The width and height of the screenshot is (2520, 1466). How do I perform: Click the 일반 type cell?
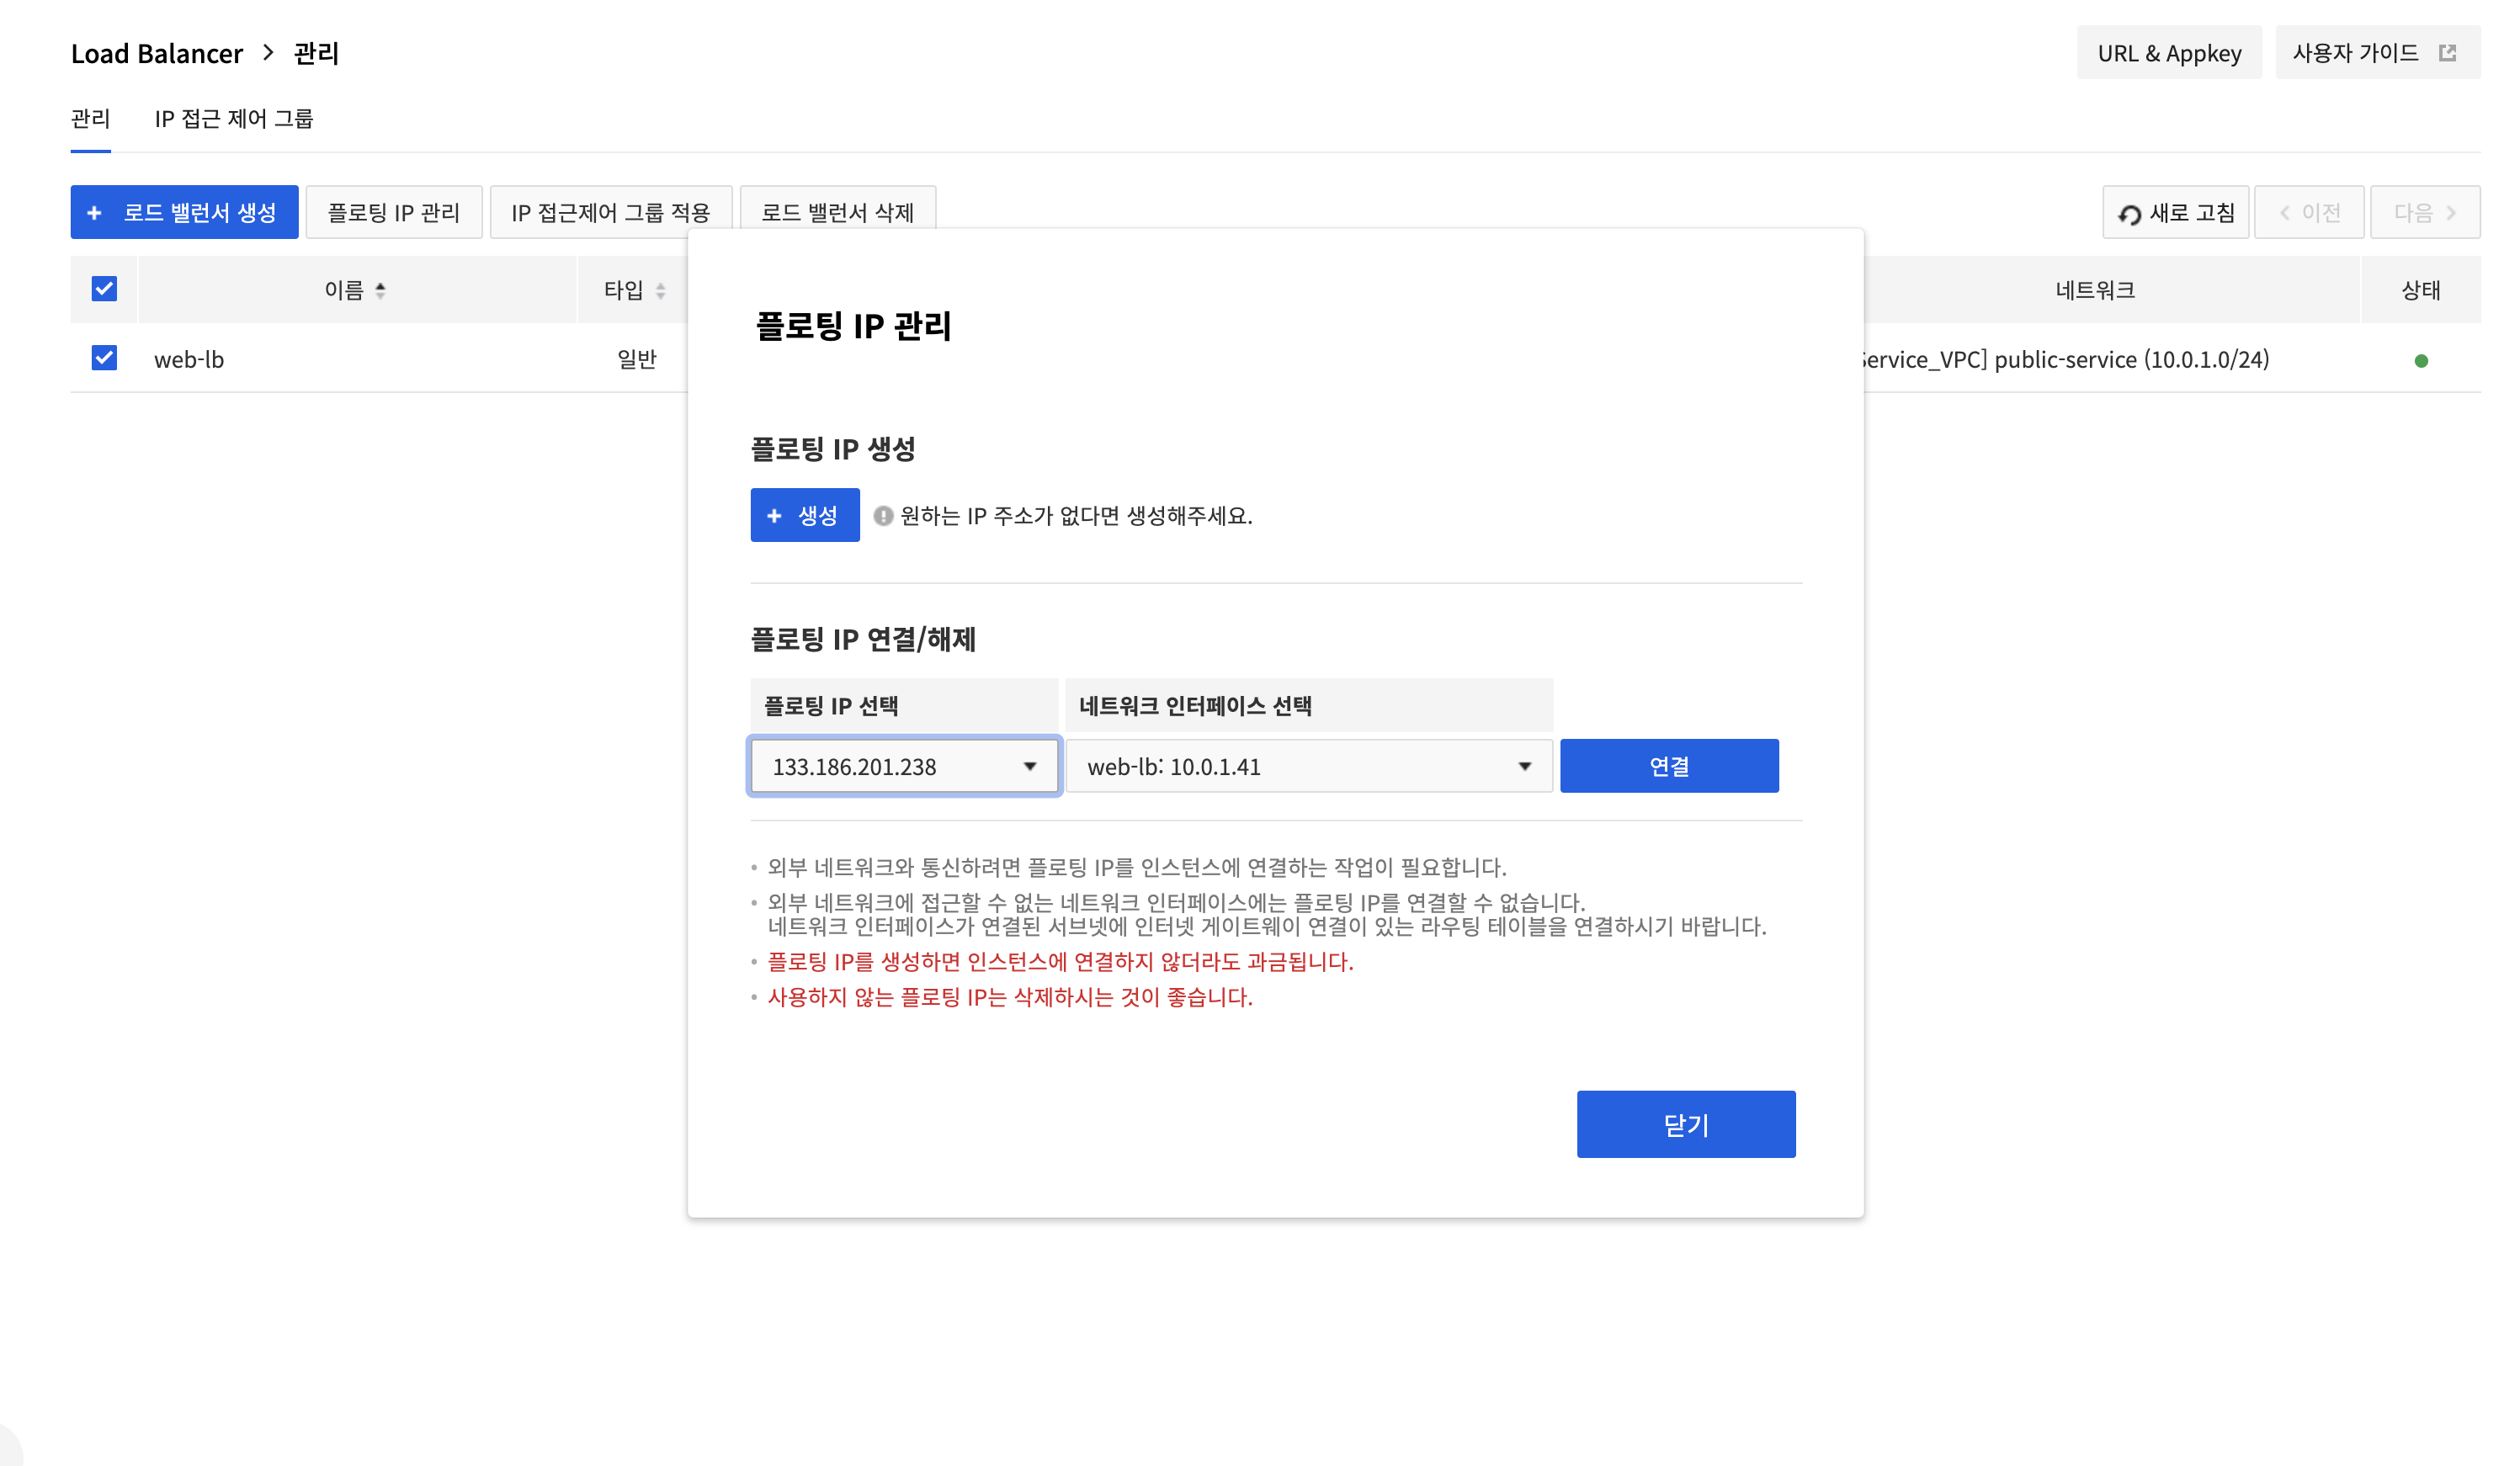[636, 359]
